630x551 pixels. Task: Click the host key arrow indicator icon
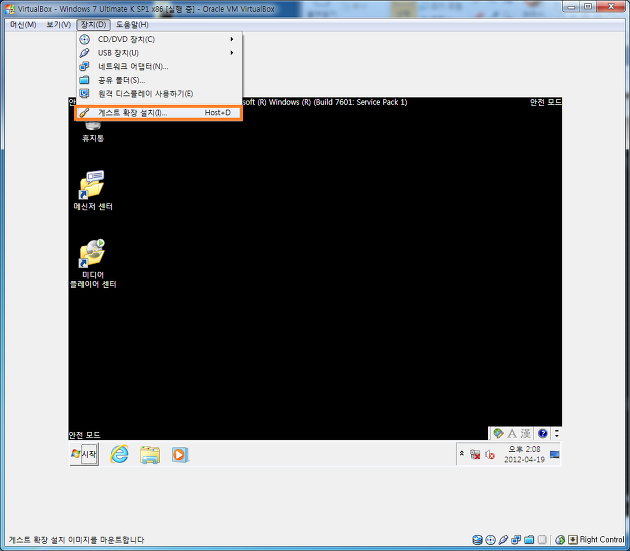point(573,540)
